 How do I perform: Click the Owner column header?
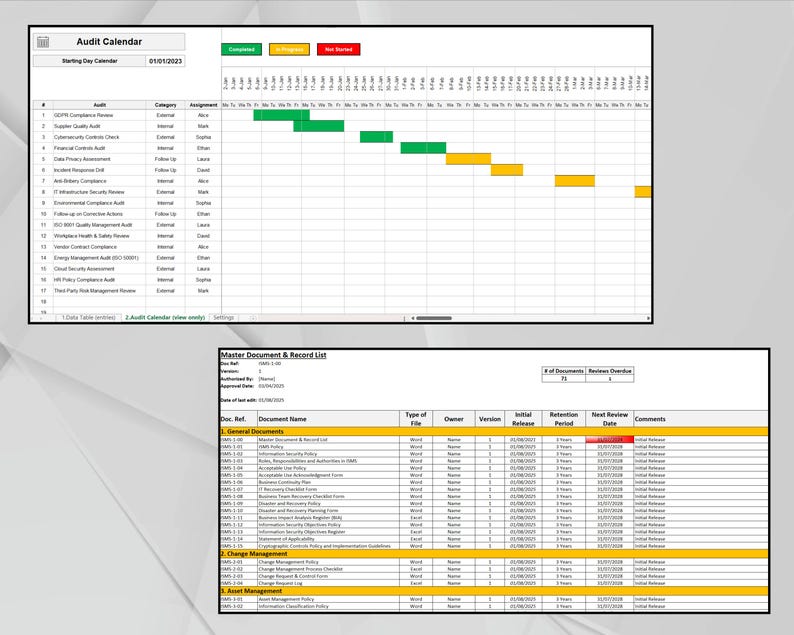tap(454, 419)
